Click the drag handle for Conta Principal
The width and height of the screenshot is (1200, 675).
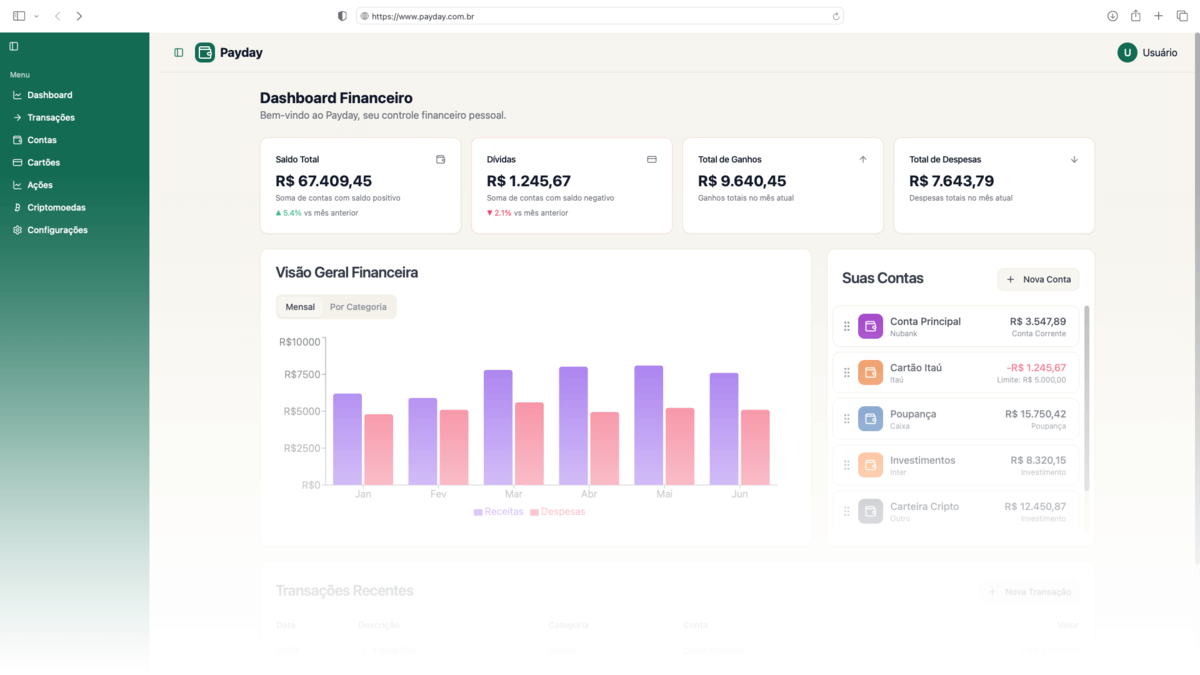[847, 326]
